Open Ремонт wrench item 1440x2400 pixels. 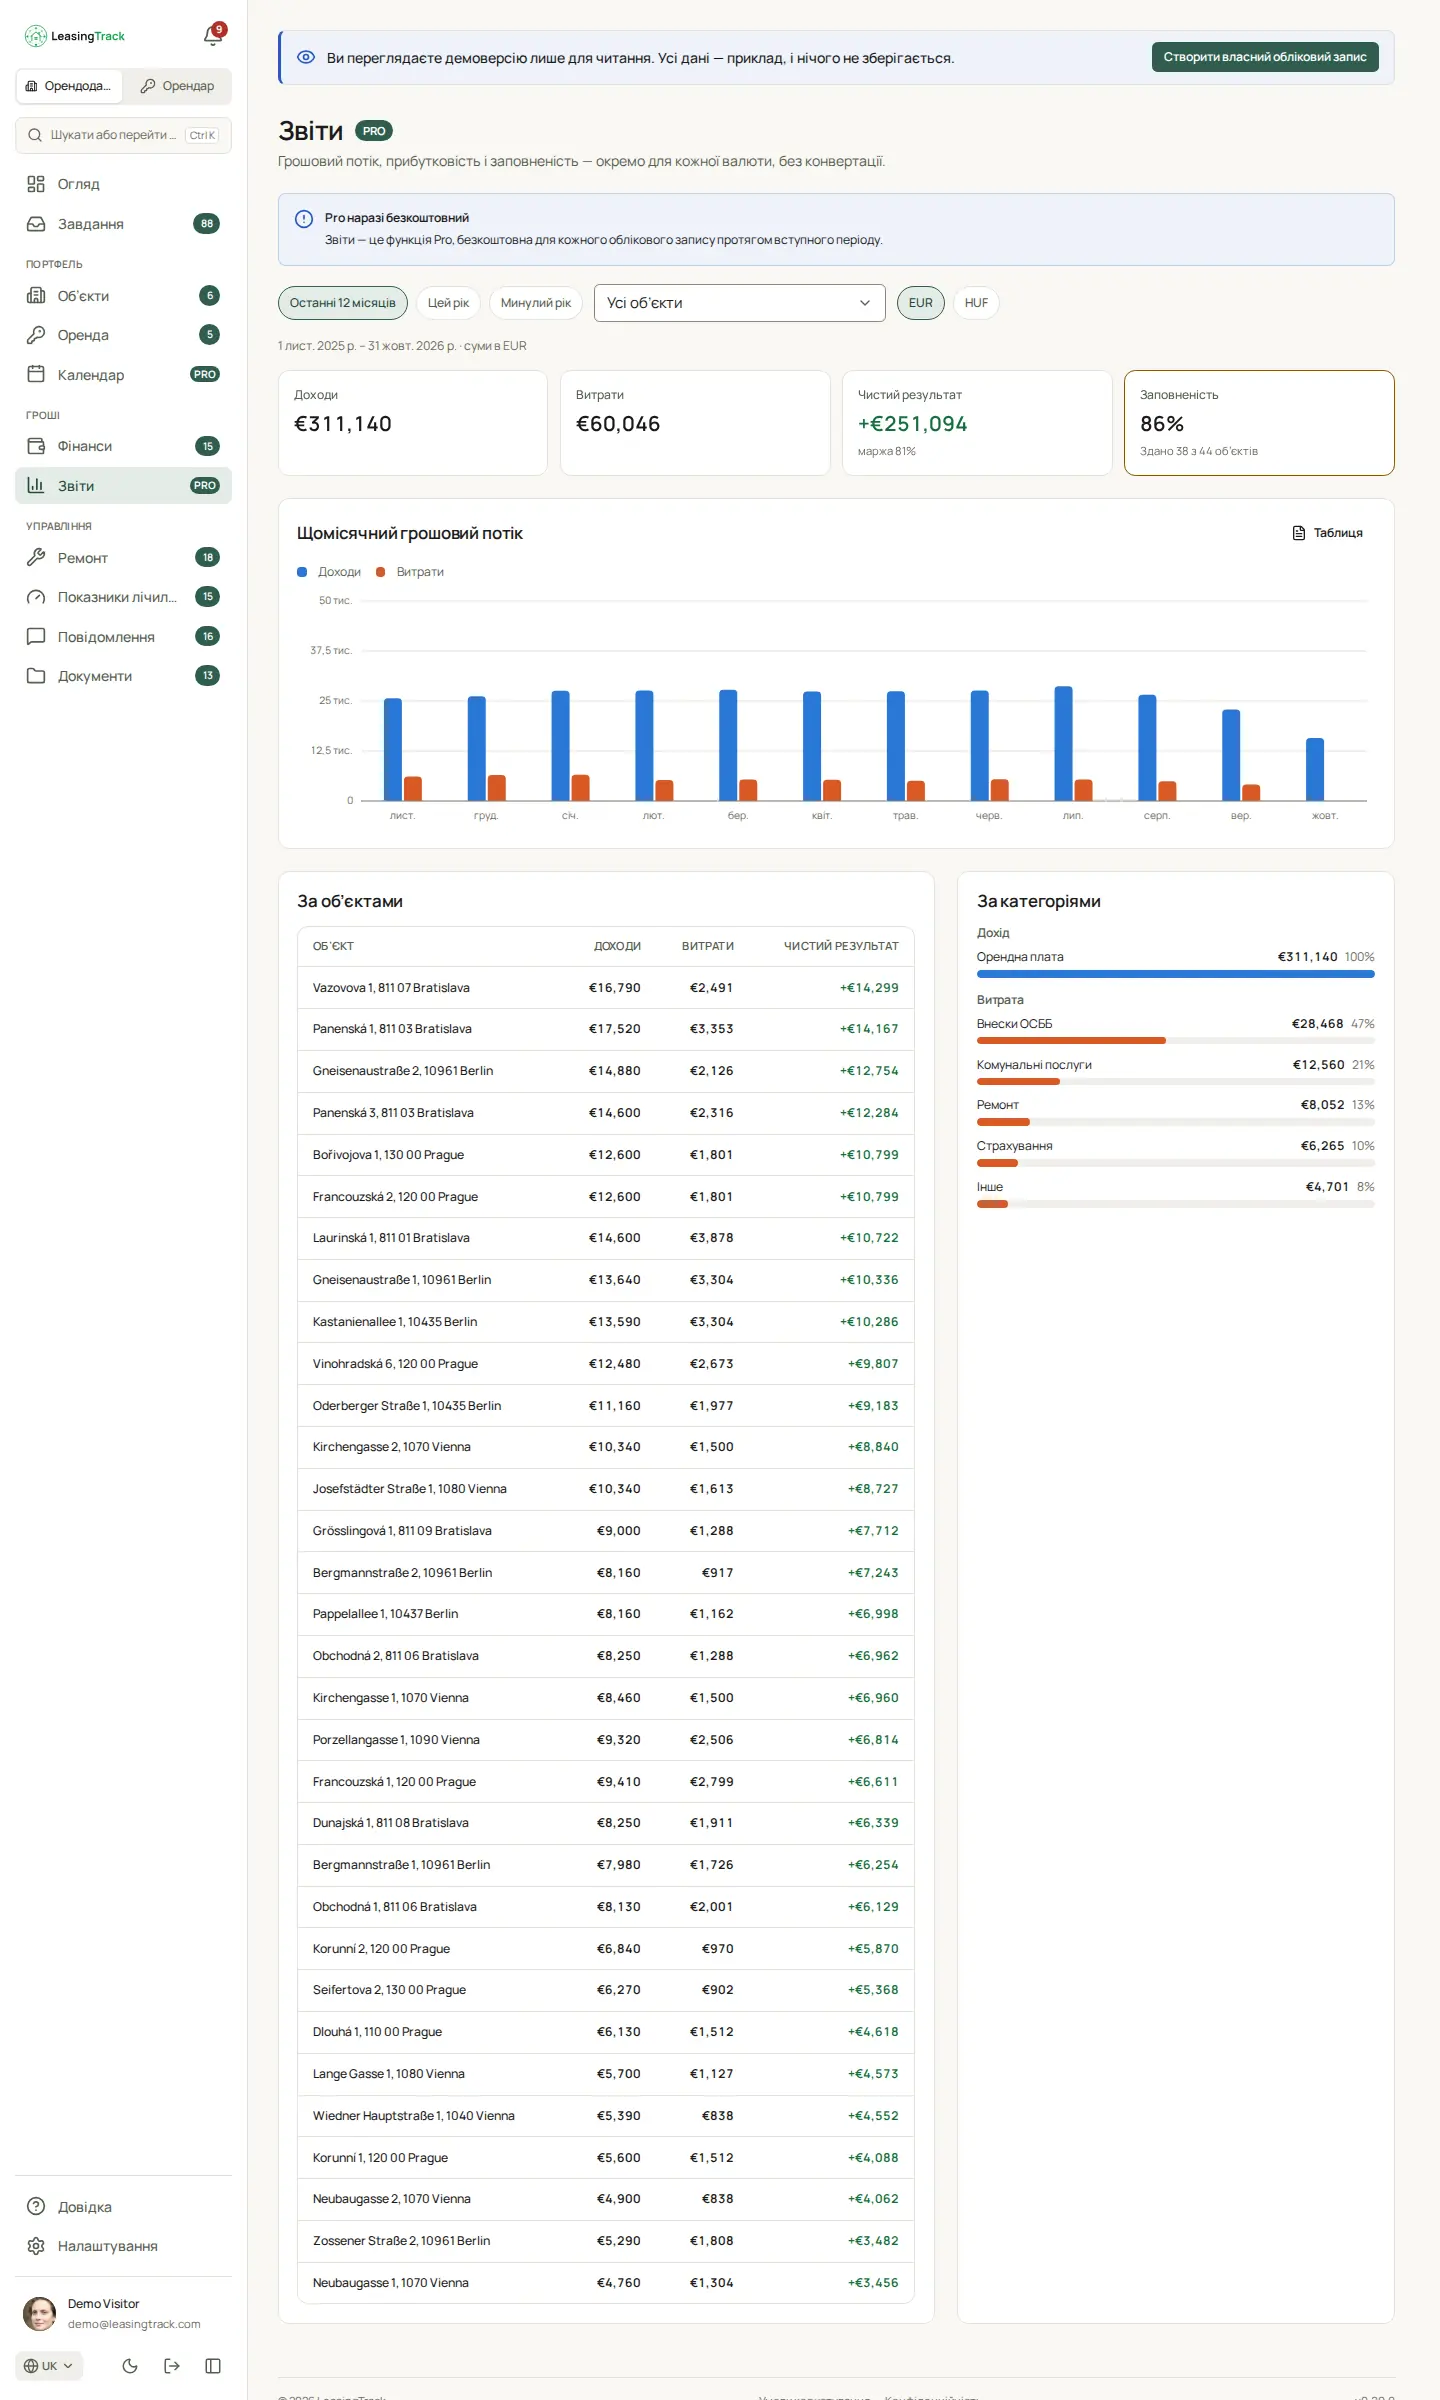pyautogui.click(x=123, y=558)
